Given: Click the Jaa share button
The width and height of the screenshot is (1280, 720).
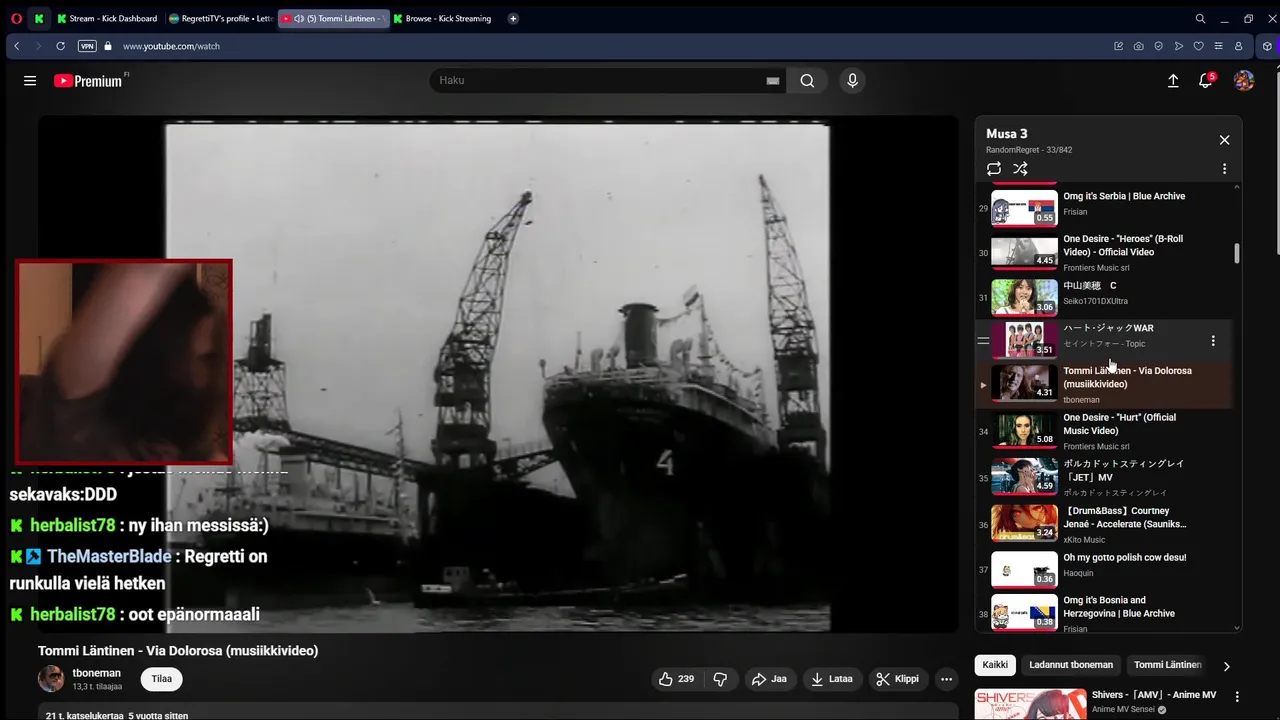Looking at the screenshot, I should click(x=769, y=679).
